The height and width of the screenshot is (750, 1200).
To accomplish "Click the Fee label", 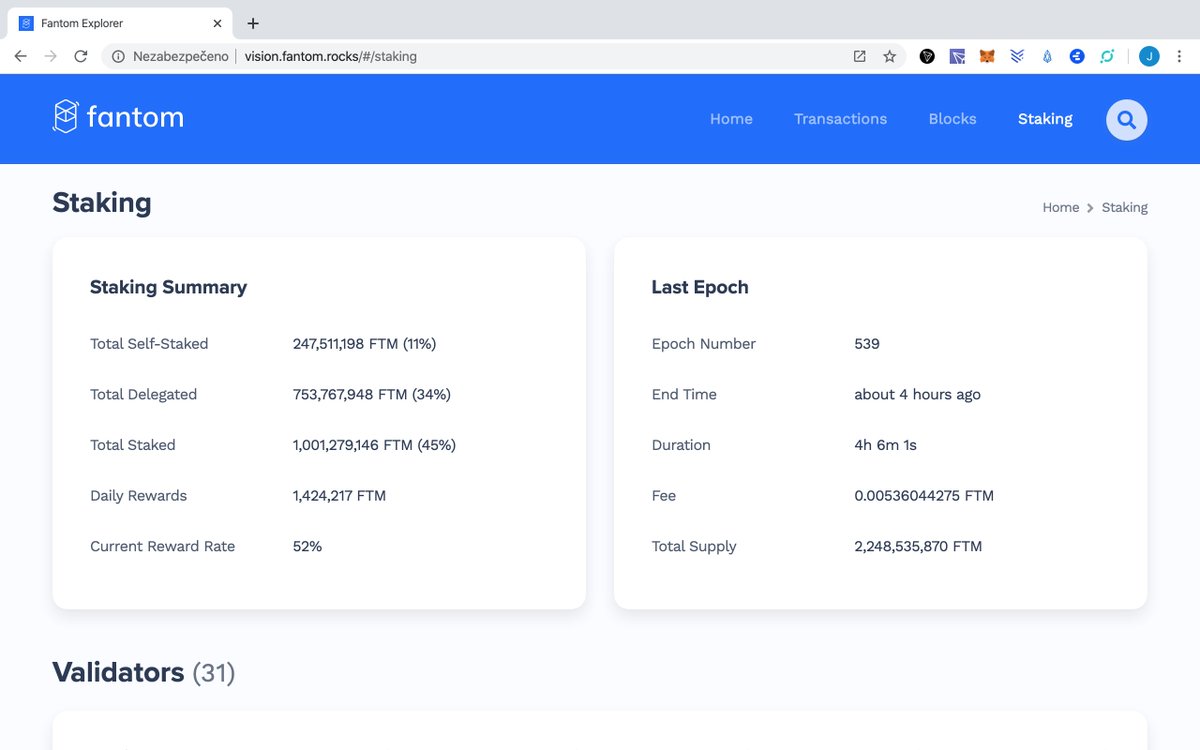I will pyautogui.click(x=663, y=496).
